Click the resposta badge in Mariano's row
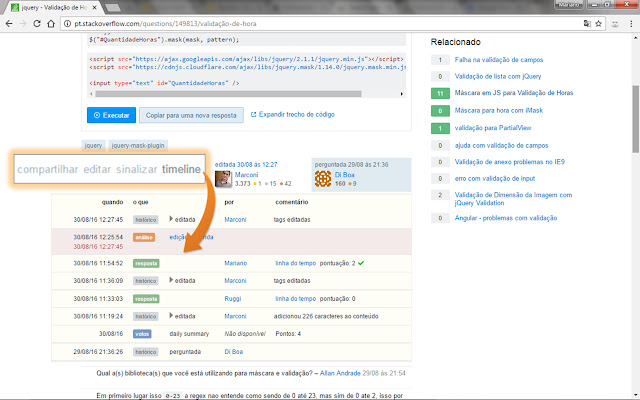This screenshot has height=400, width=640. [146, 263]
